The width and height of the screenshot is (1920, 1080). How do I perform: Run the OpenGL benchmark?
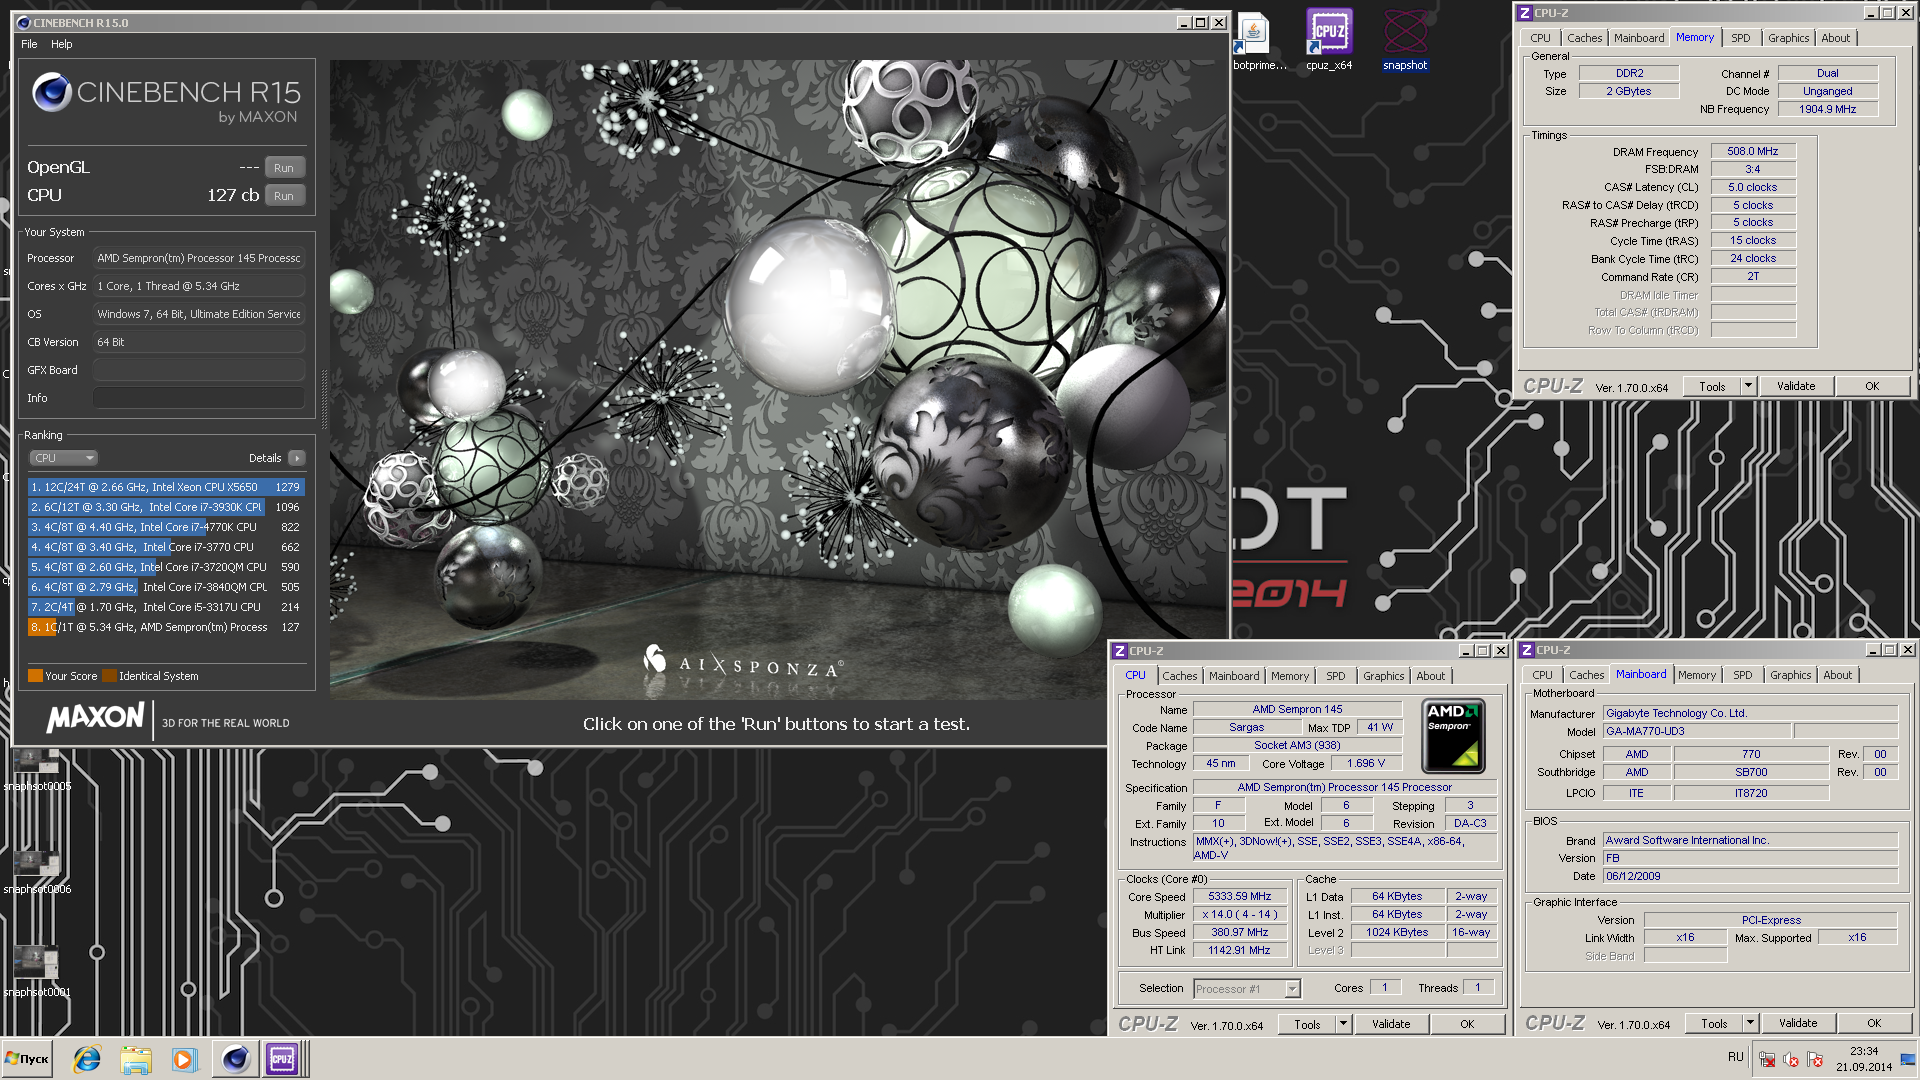[x=284, y=168]
